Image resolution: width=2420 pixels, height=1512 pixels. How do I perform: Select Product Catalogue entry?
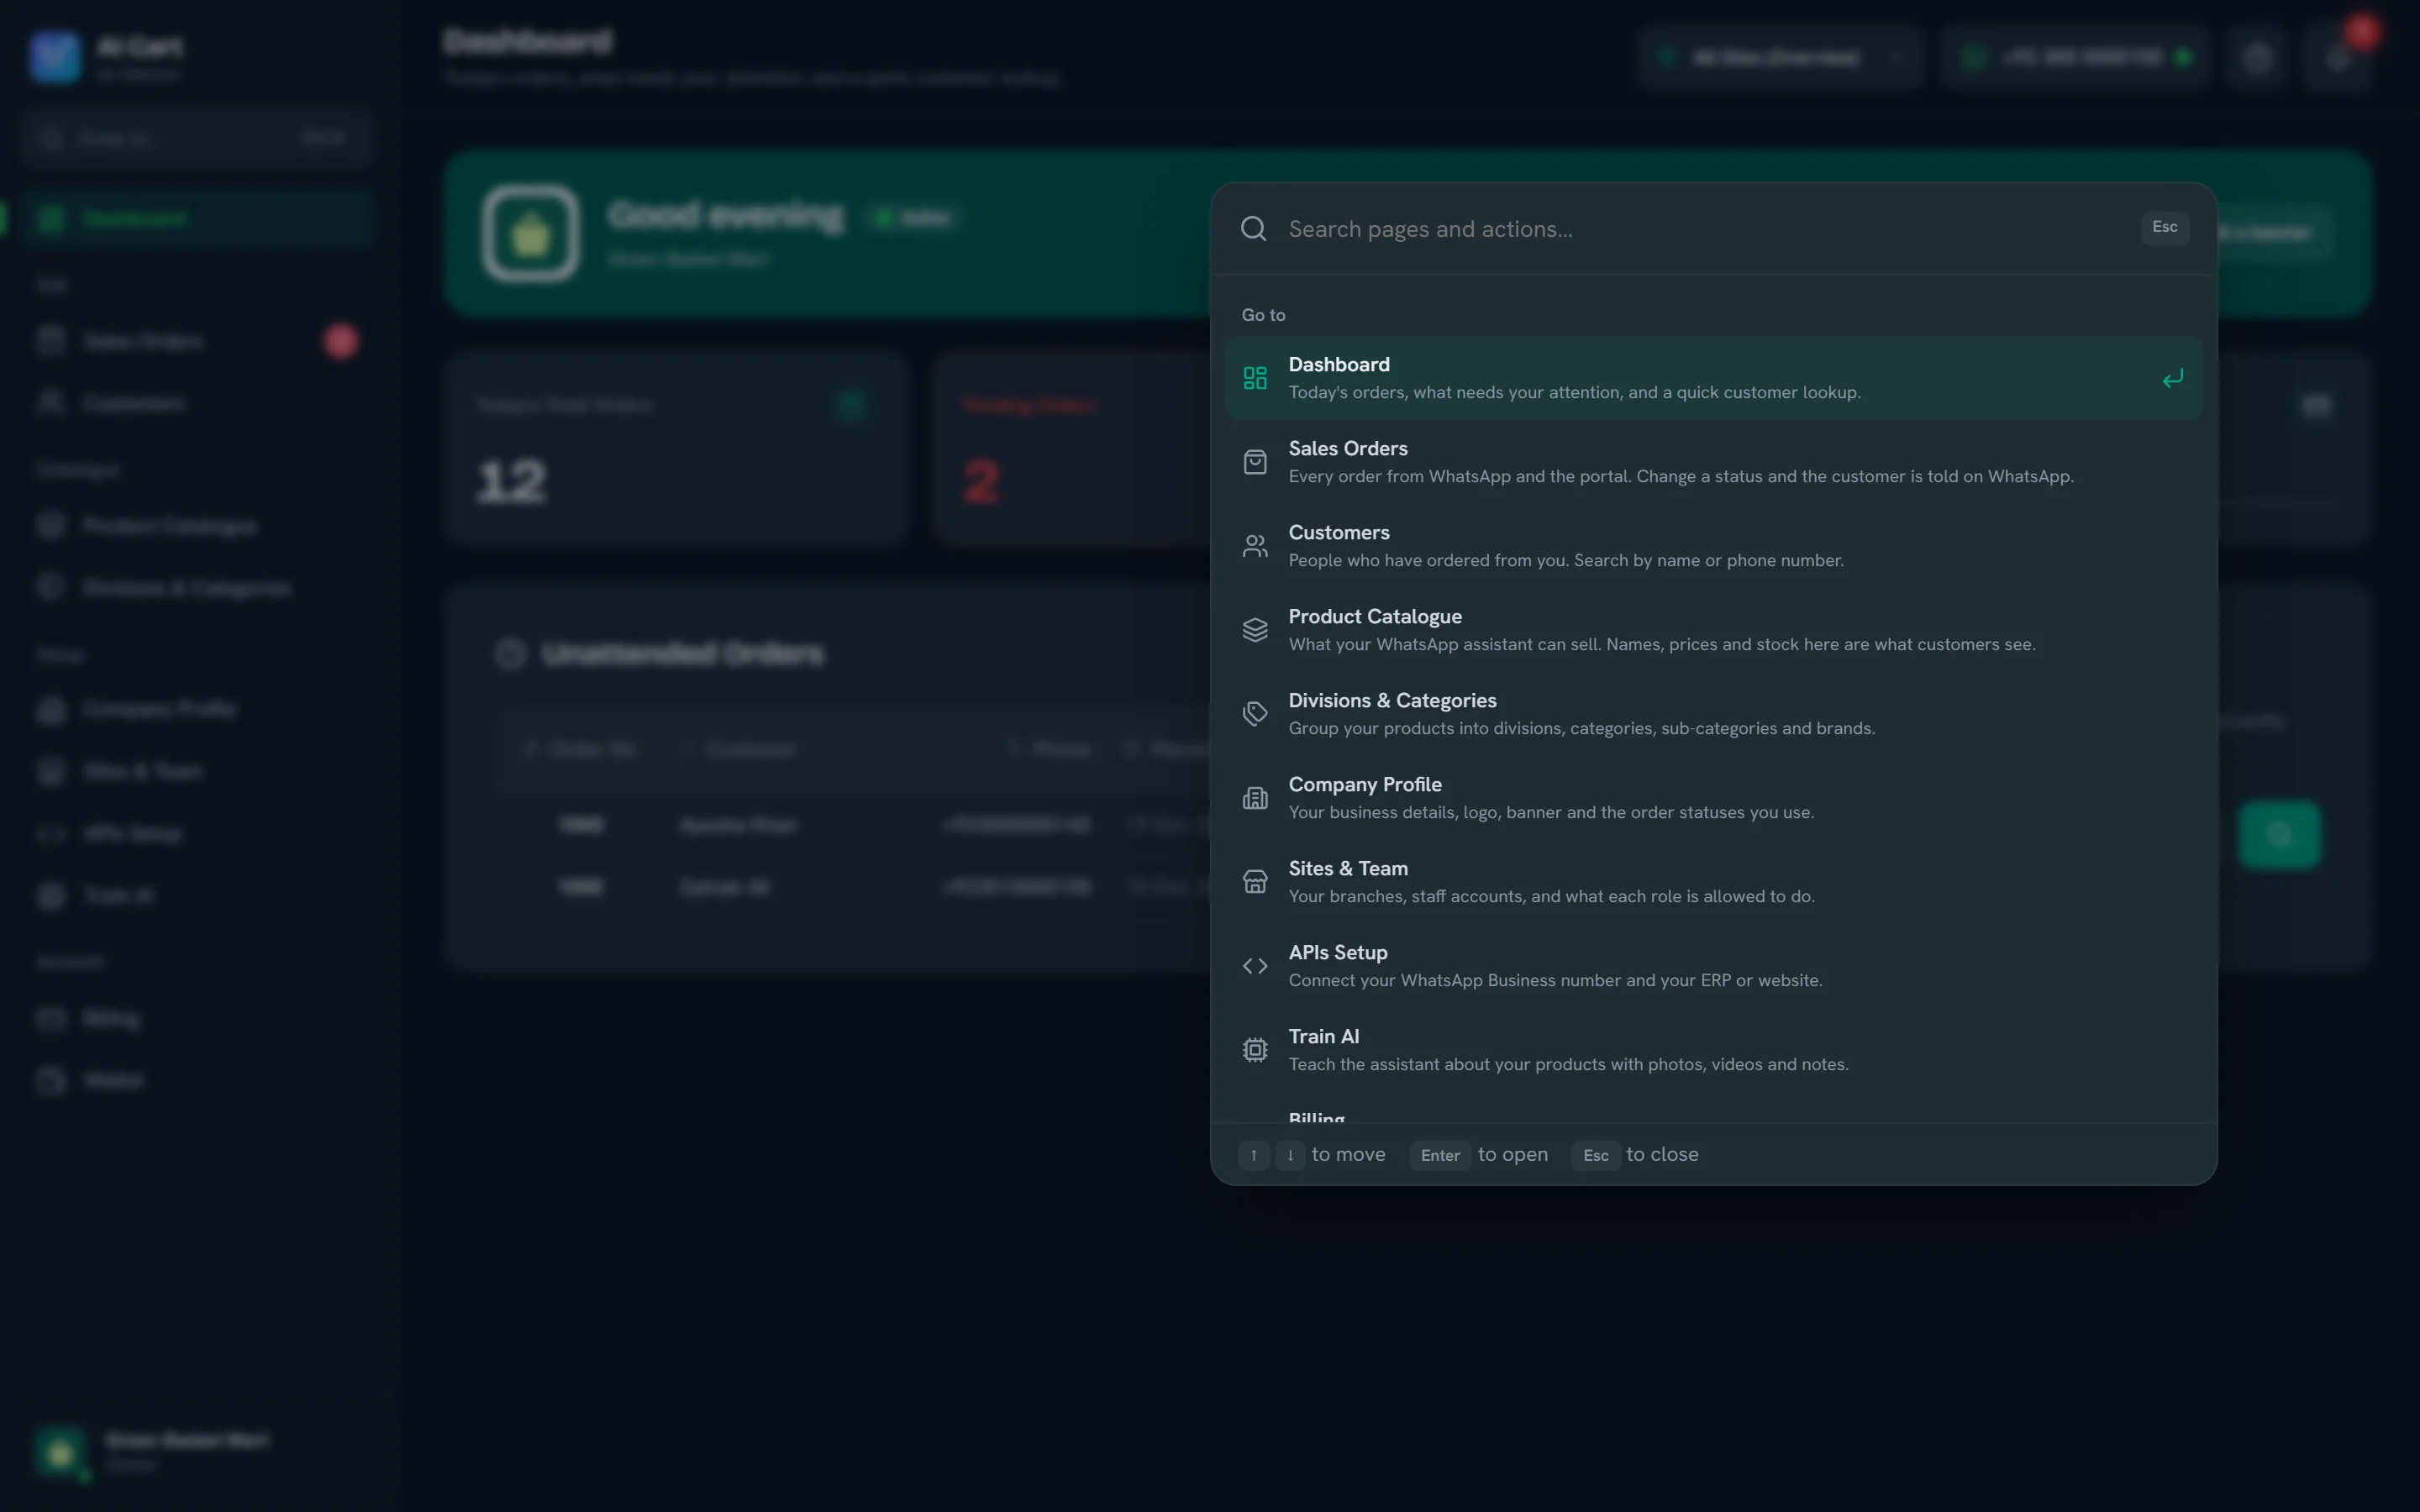[1713, 630]
